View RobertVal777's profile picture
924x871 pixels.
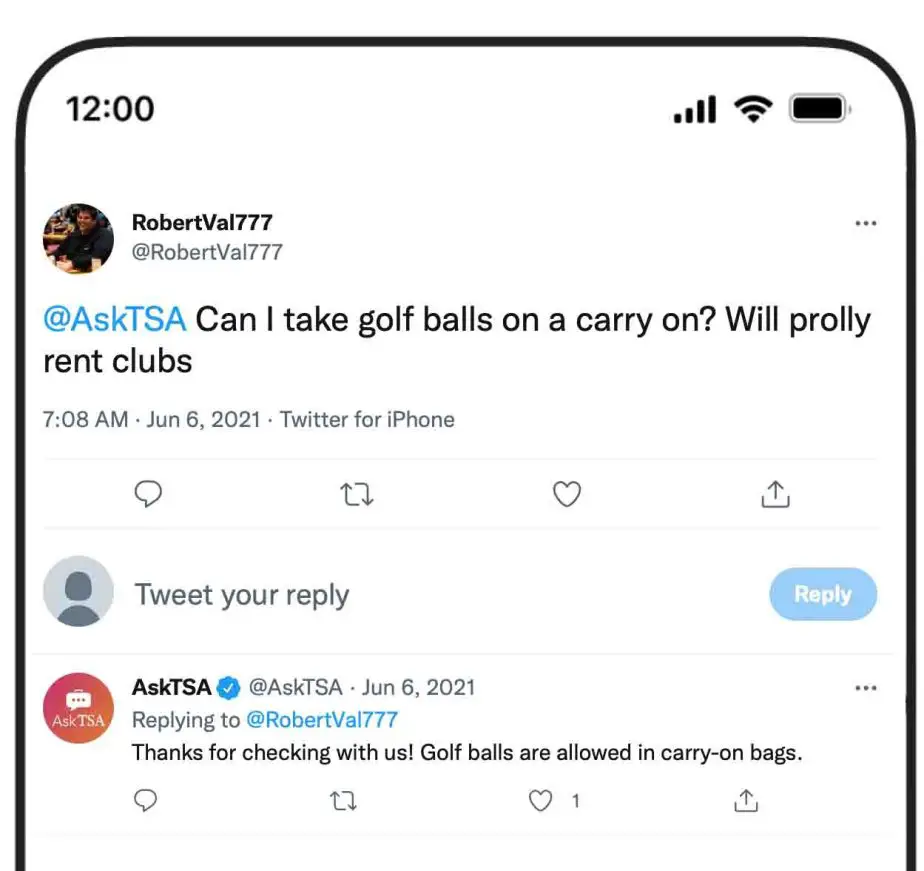coord(78,238)
